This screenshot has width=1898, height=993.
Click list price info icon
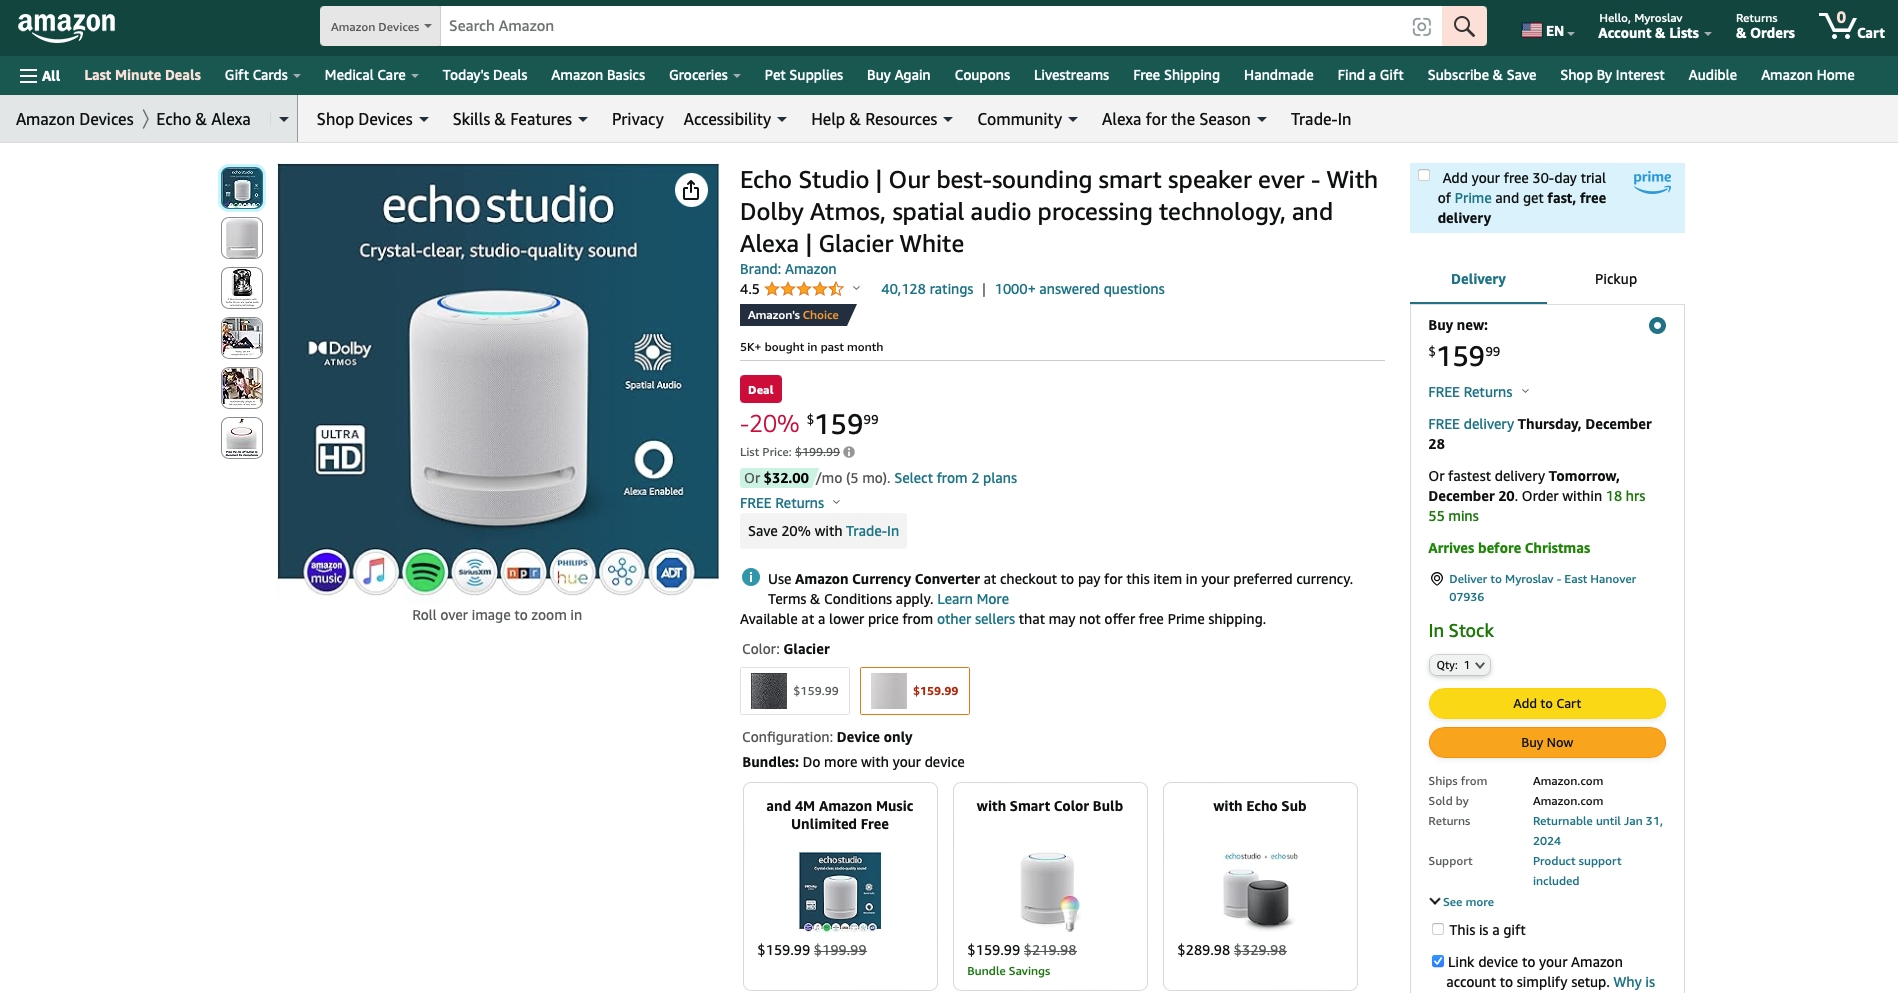click(849, 452)
